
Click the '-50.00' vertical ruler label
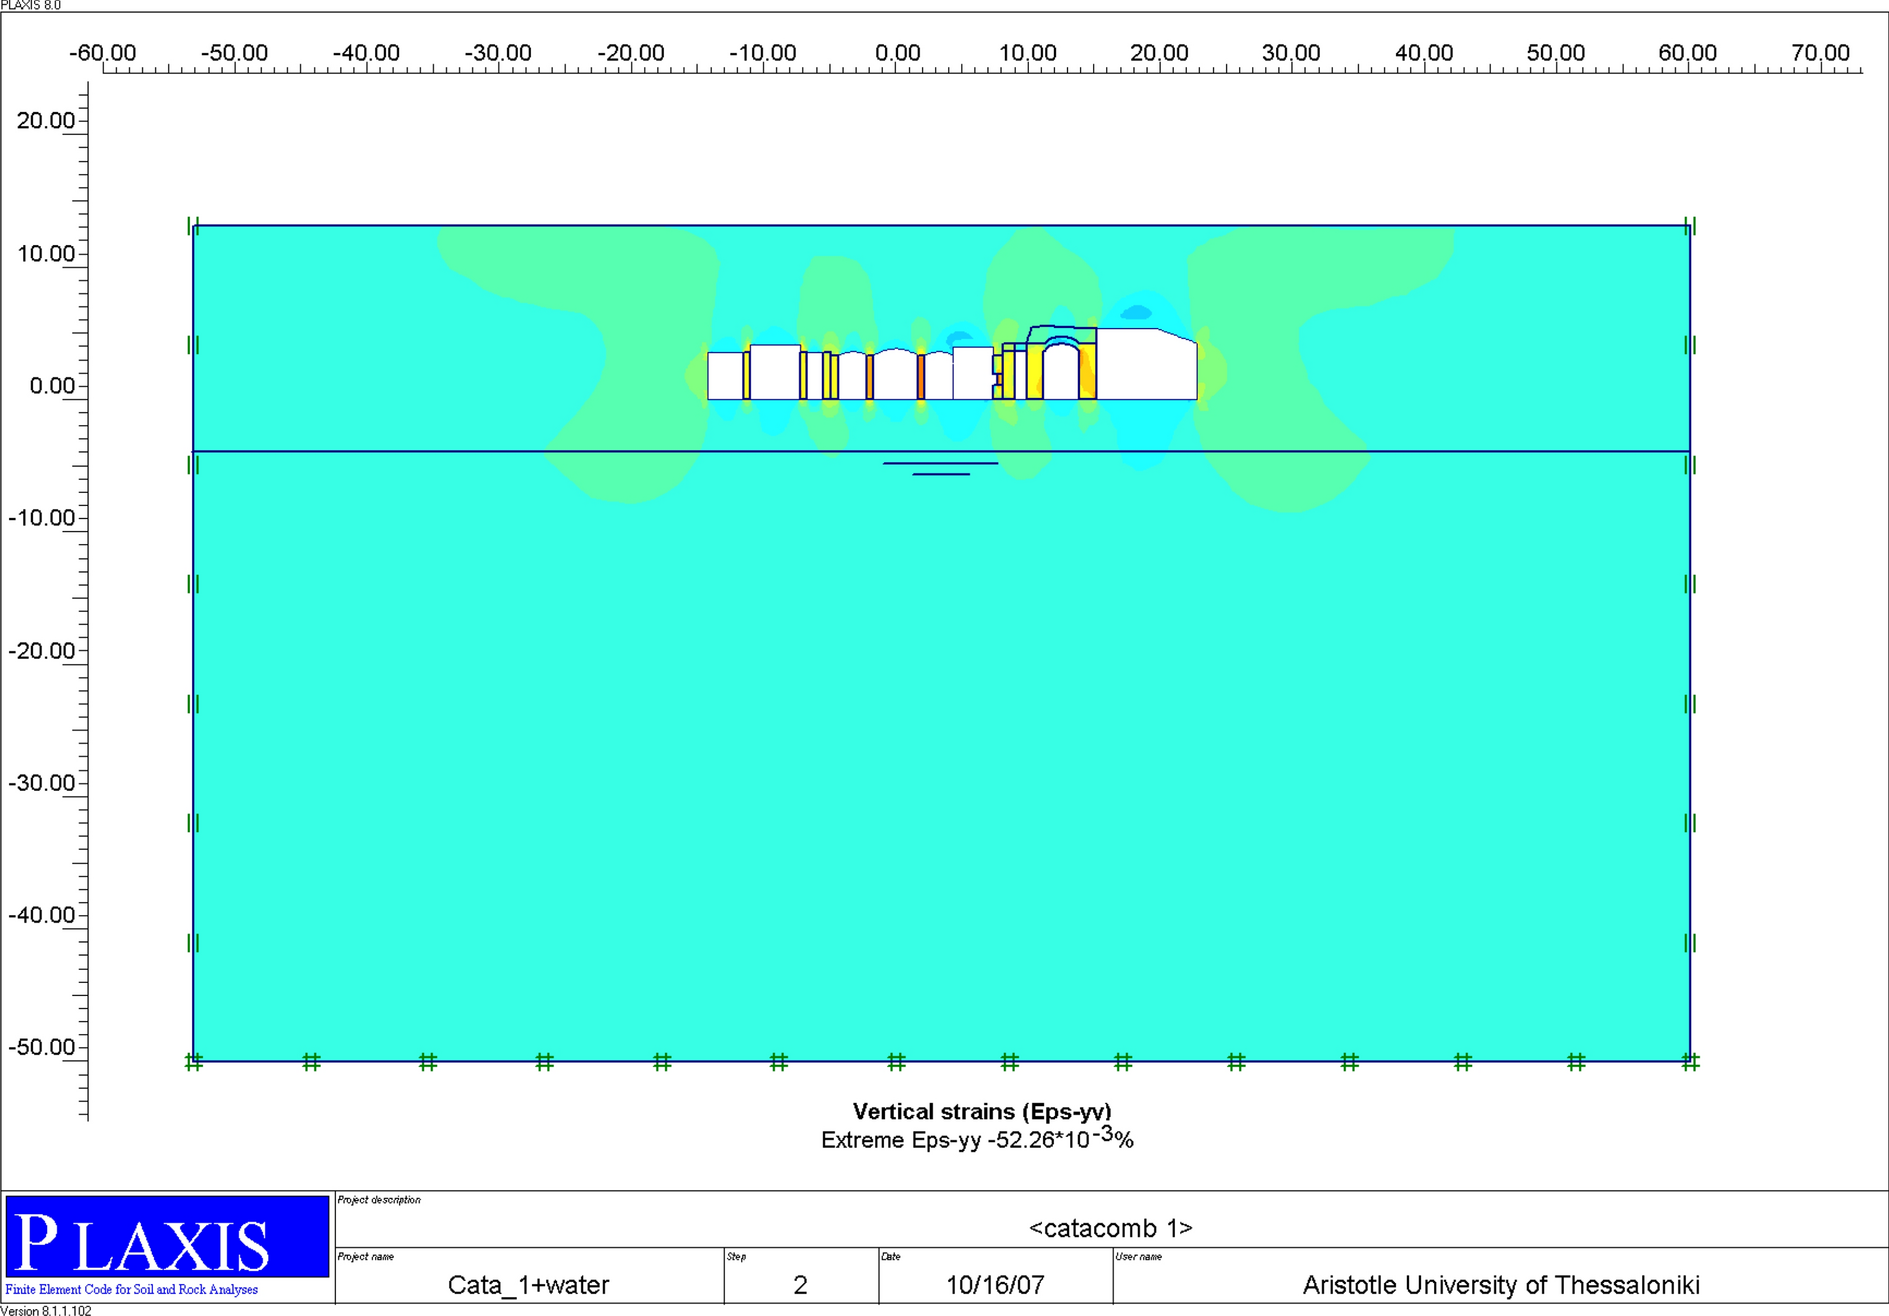(42, 1047)
